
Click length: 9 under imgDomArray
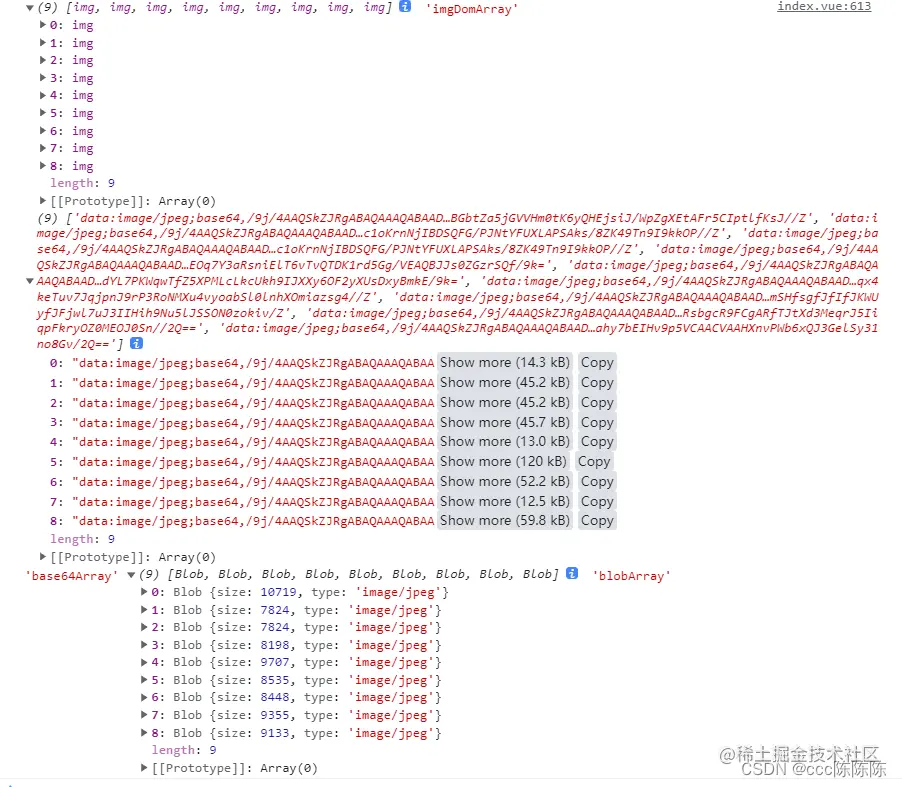pyautogui.click(x=82, y=183)
